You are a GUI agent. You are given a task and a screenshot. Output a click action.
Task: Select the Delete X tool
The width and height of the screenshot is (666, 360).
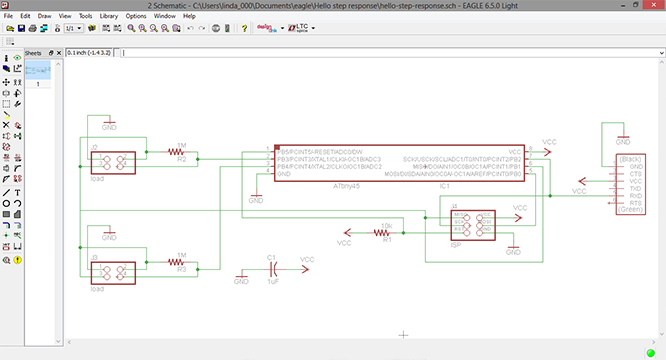point(6,125)
